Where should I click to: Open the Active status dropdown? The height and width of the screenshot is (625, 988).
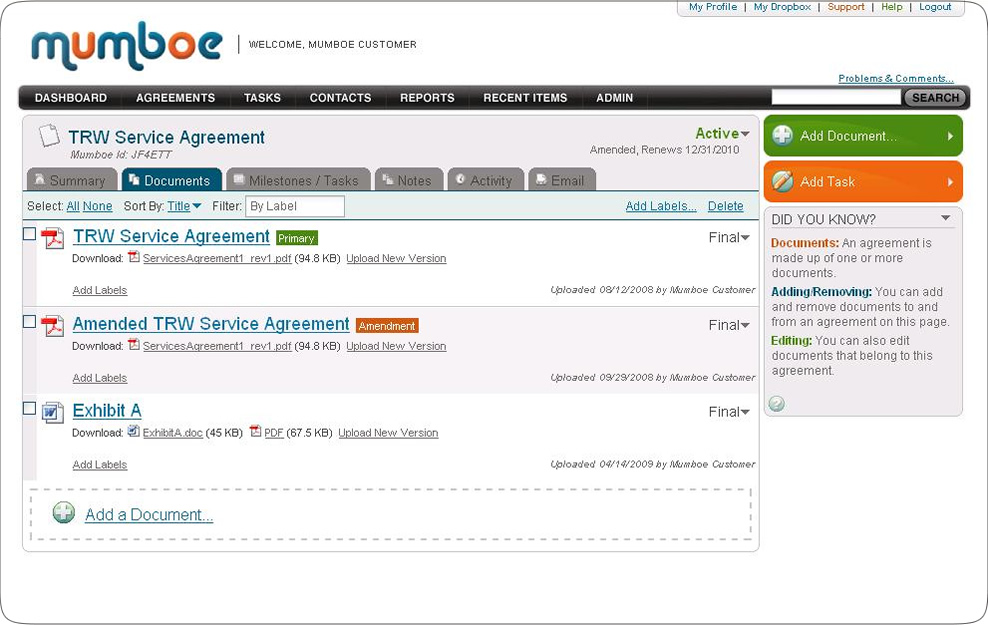pyautogui.click(x=722, y=134)
